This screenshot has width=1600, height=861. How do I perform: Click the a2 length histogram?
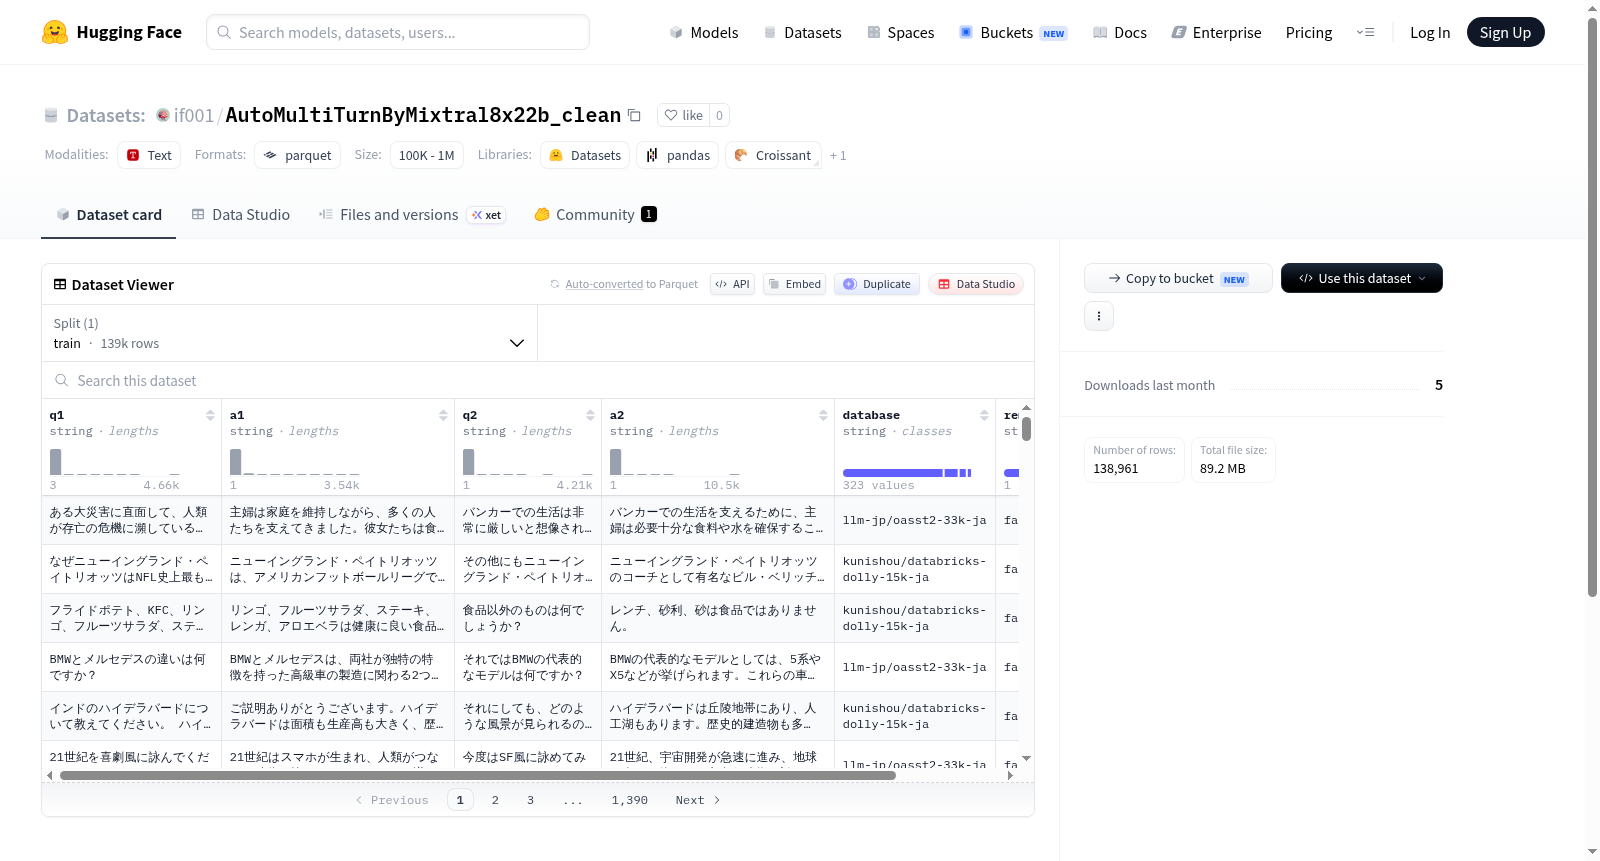pyautogui.click(x=675, y=462)
